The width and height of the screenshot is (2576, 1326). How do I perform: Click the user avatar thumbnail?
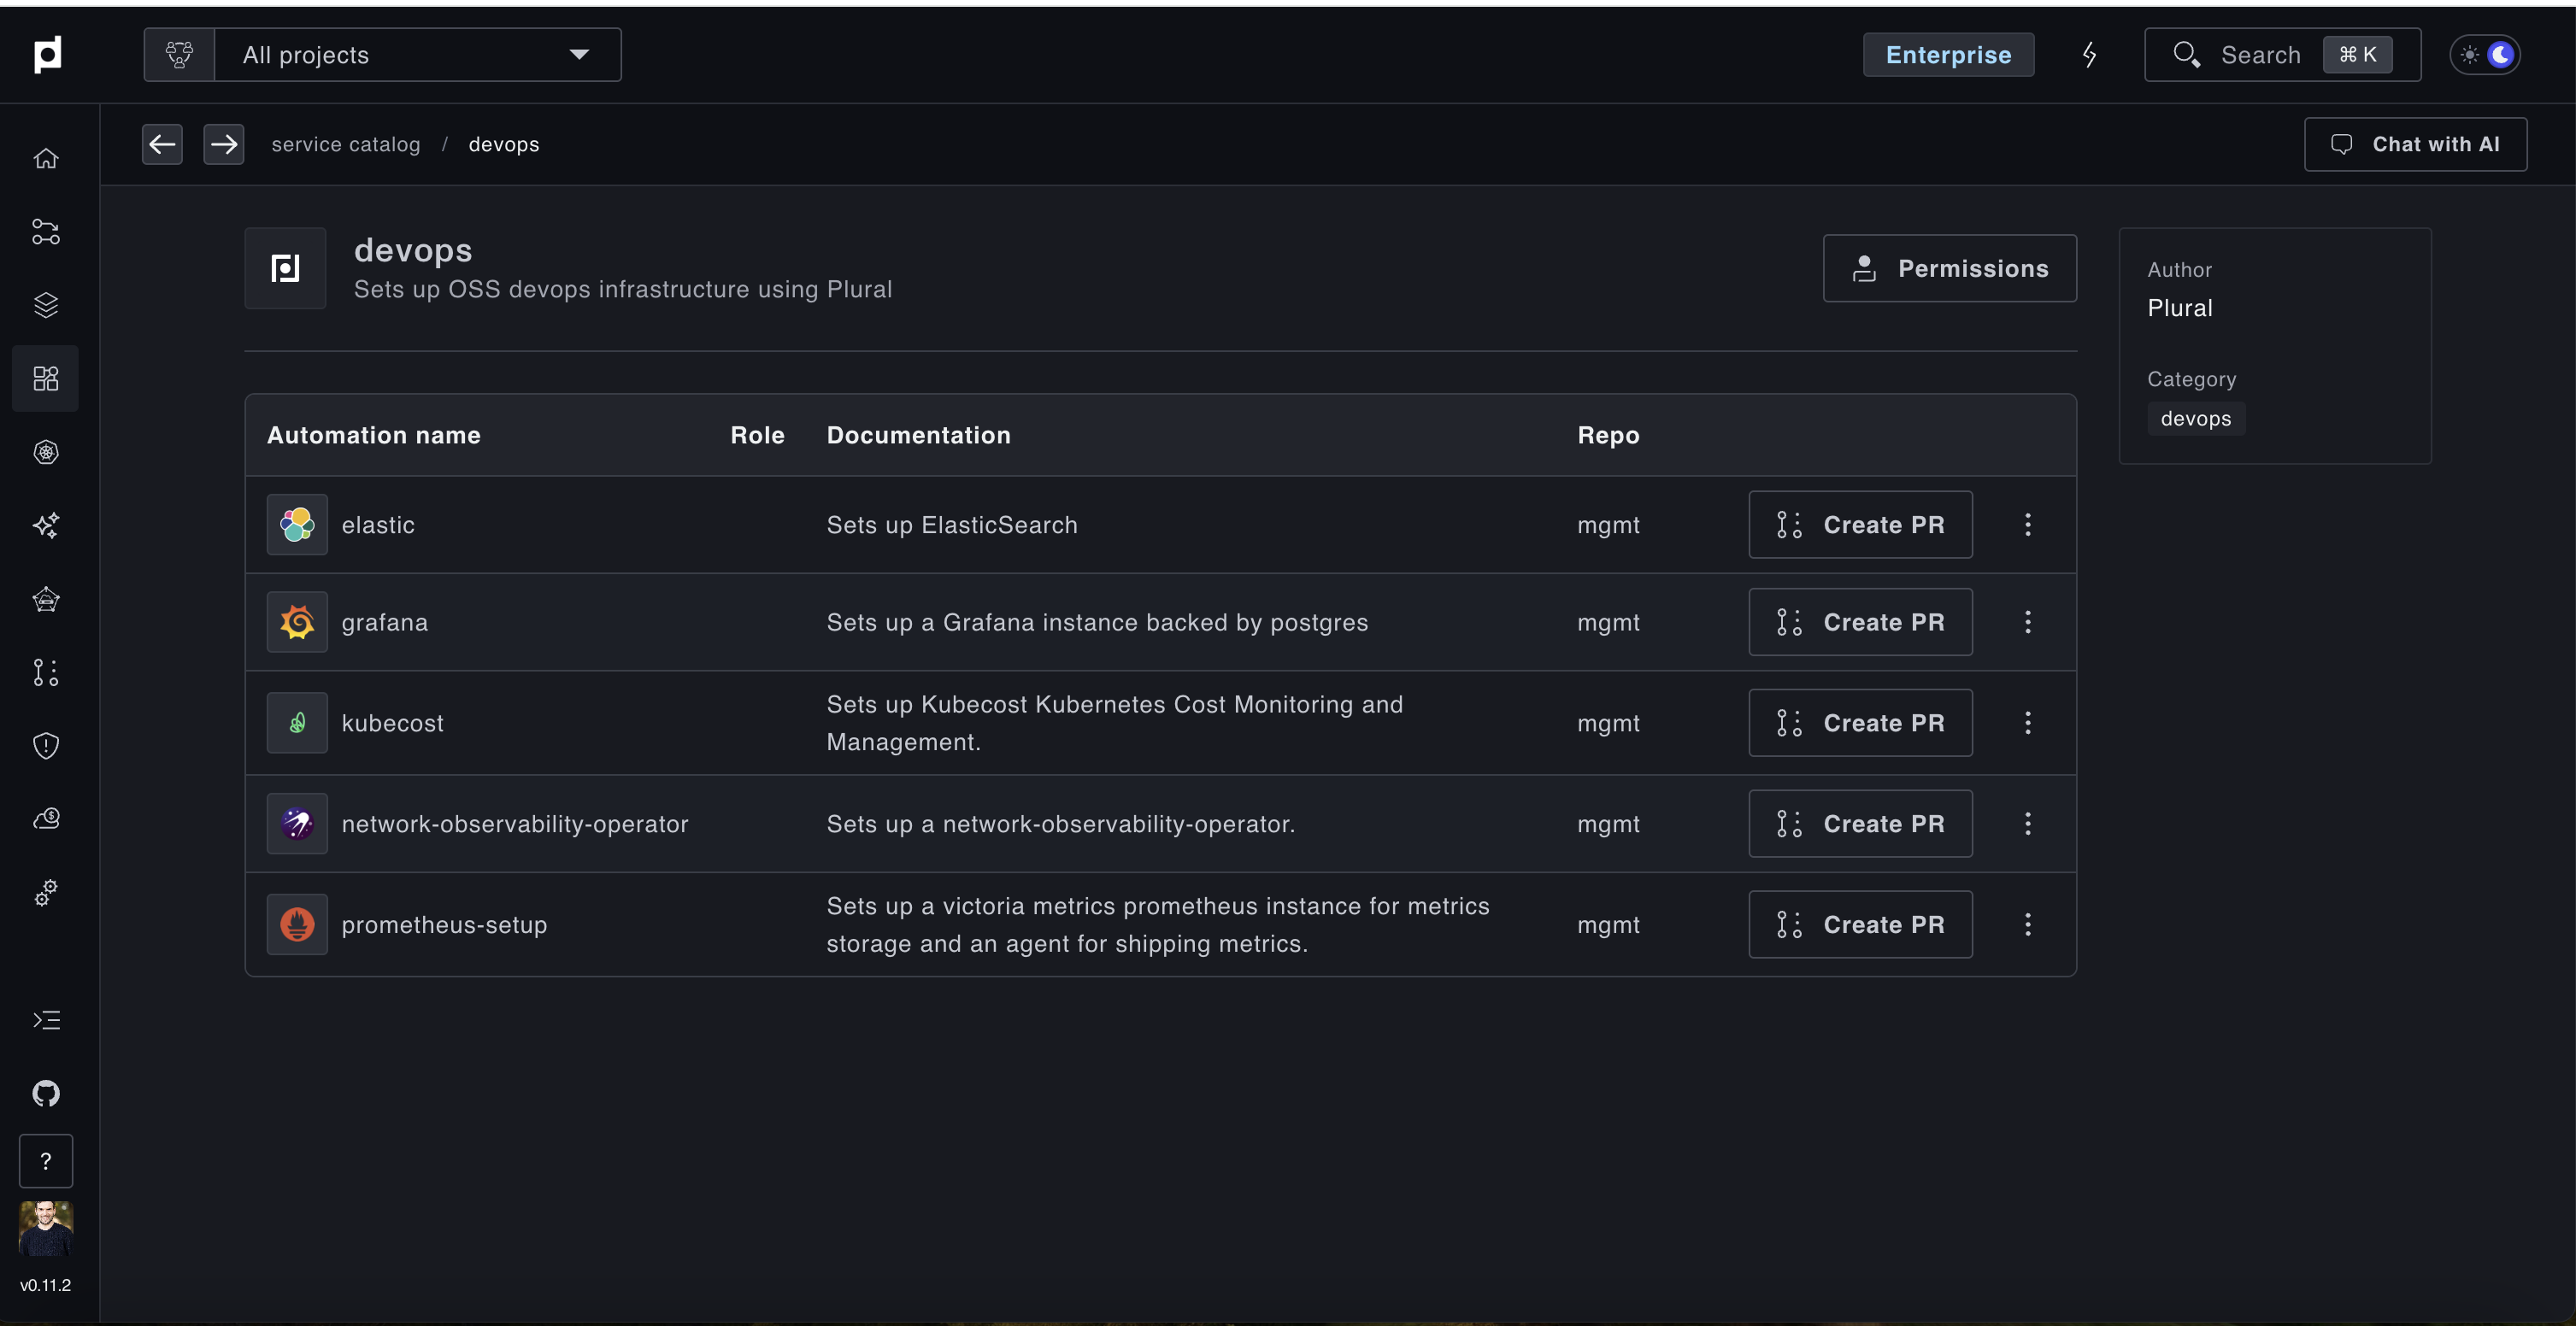(46, 1227)
